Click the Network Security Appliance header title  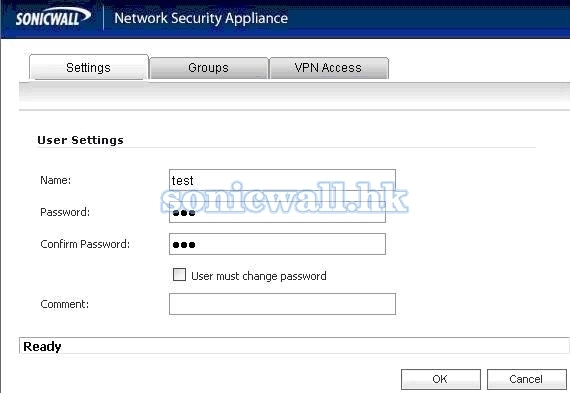click(x=201, y=18)
